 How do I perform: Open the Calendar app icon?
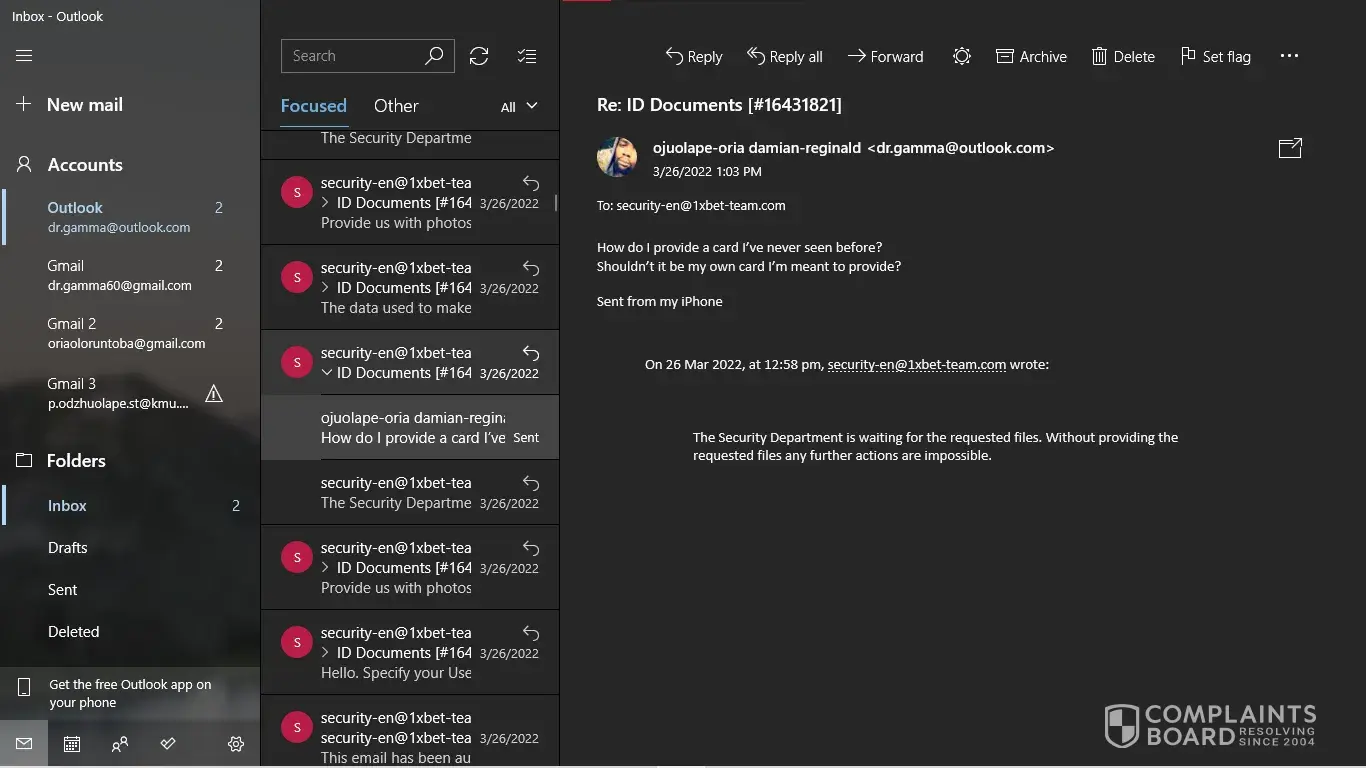pyautogui.click(x=72, y=744)
